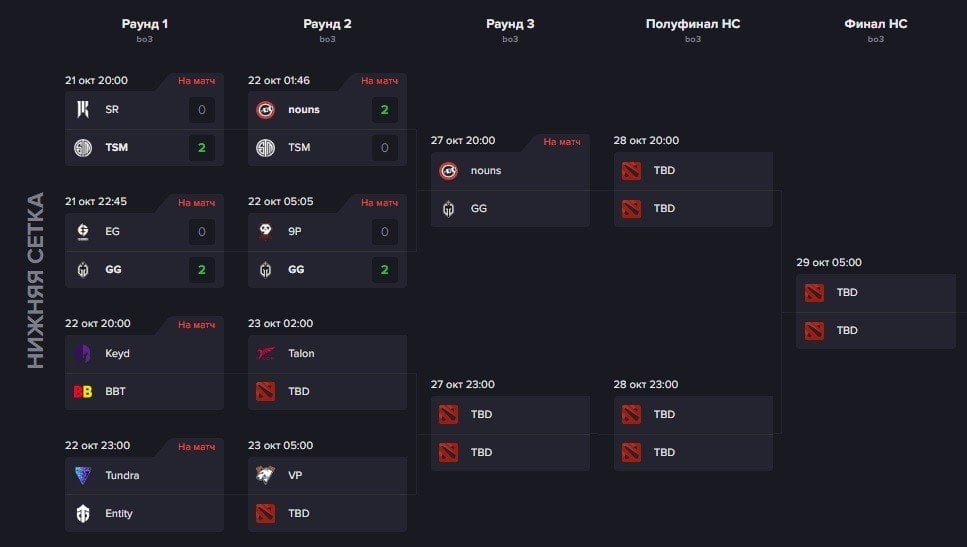Select the Tundra team logo
The width and height of the screenshot is (967, 547).
coord(83,475)
